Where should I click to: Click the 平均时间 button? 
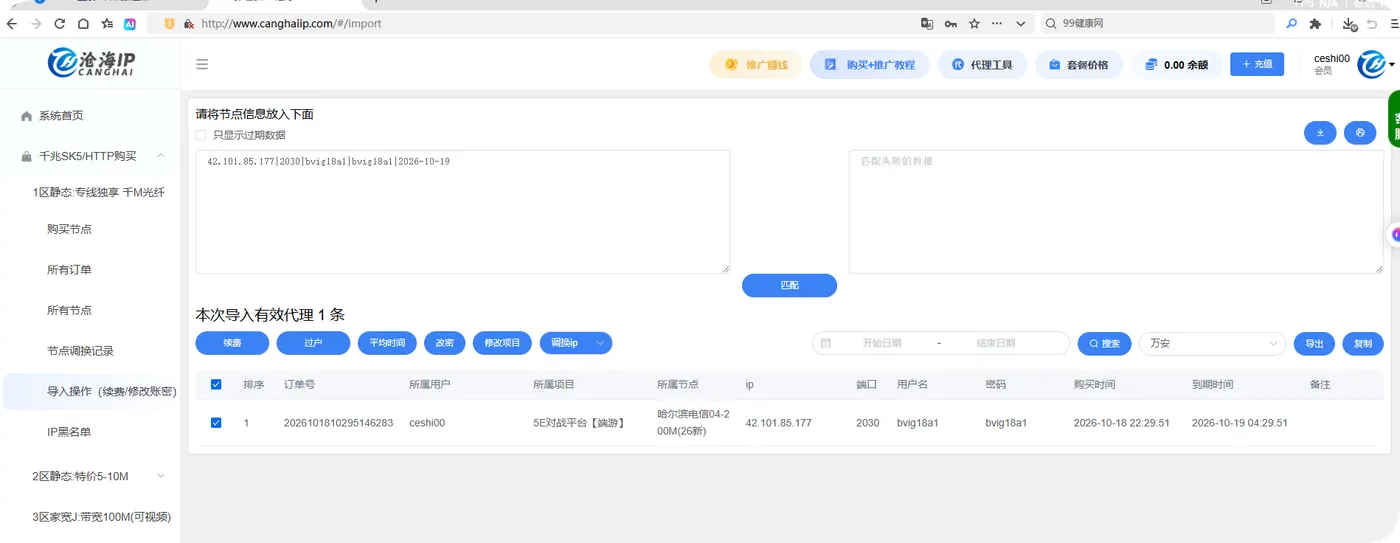387,343
